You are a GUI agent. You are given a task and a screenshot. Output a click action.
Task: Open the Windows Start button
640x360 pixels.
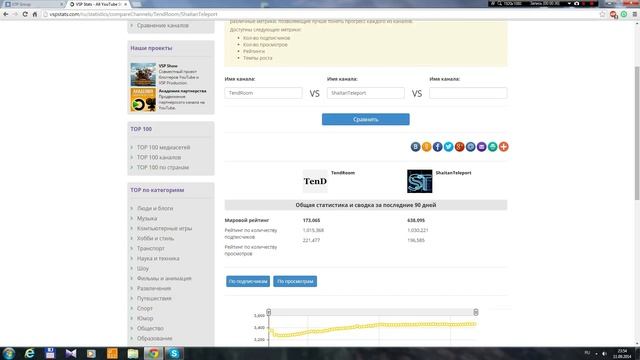(x=9, y=353)
